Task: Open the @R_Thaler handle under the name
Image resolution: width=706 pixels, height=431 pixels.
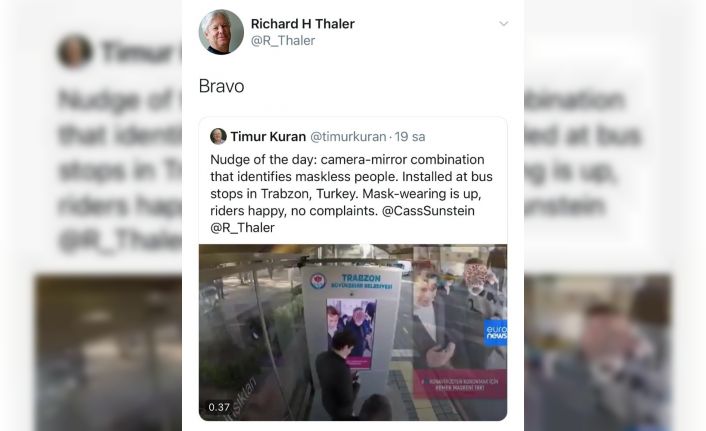Action: pos(283,41)
